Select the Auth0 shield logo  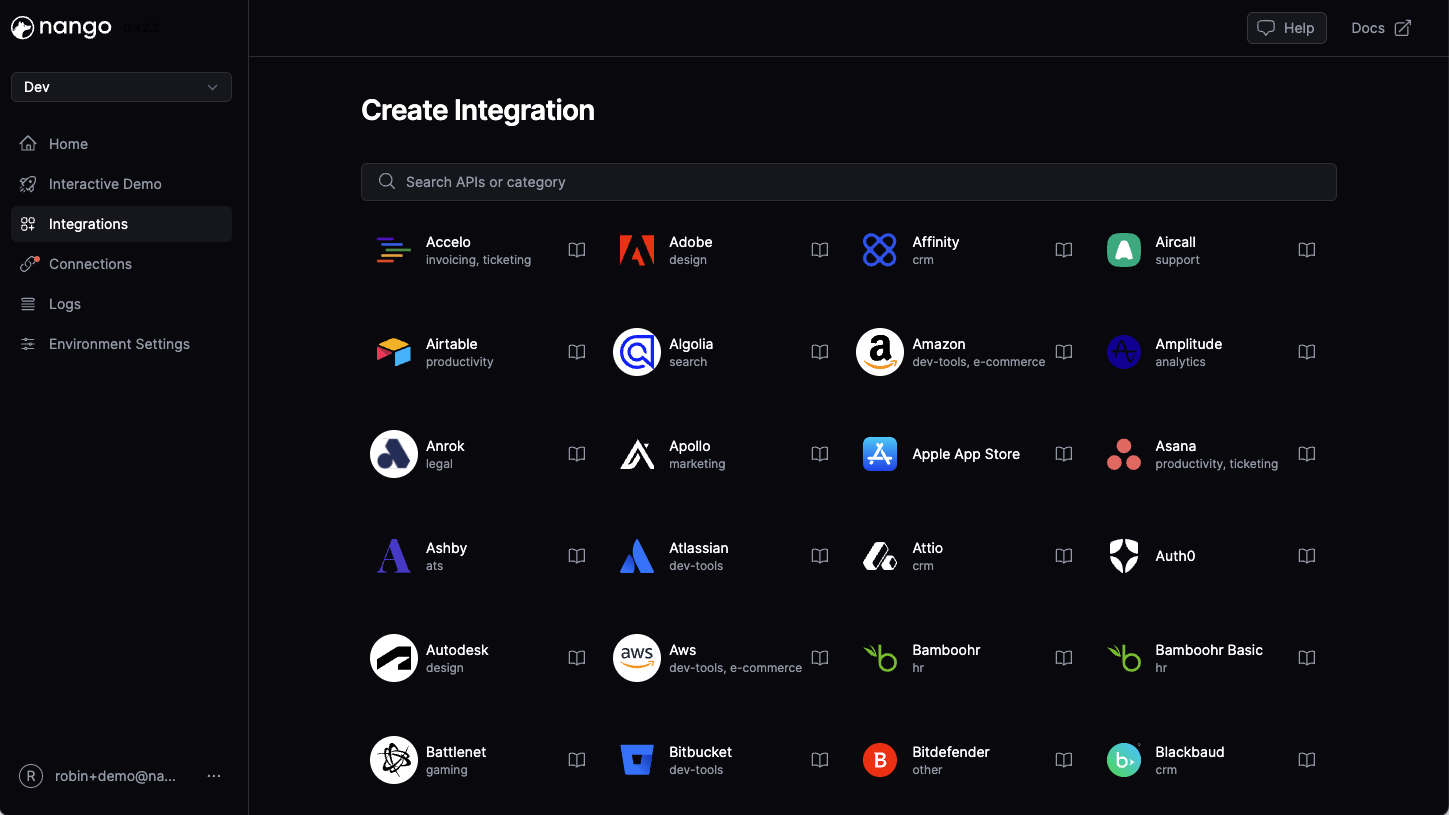click(1124, 556)
